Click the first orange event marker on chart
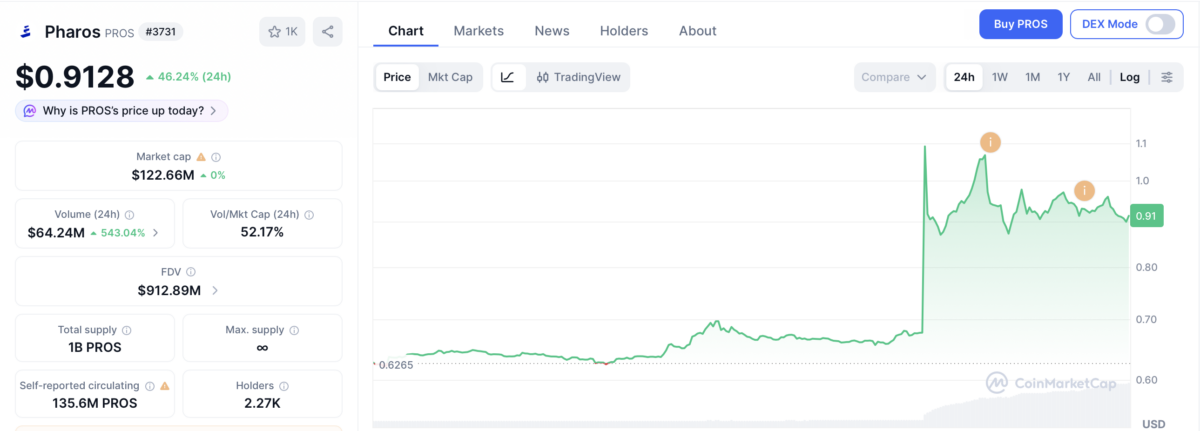1200x431 pixels. pyautogui.click(x=990, y=142)
